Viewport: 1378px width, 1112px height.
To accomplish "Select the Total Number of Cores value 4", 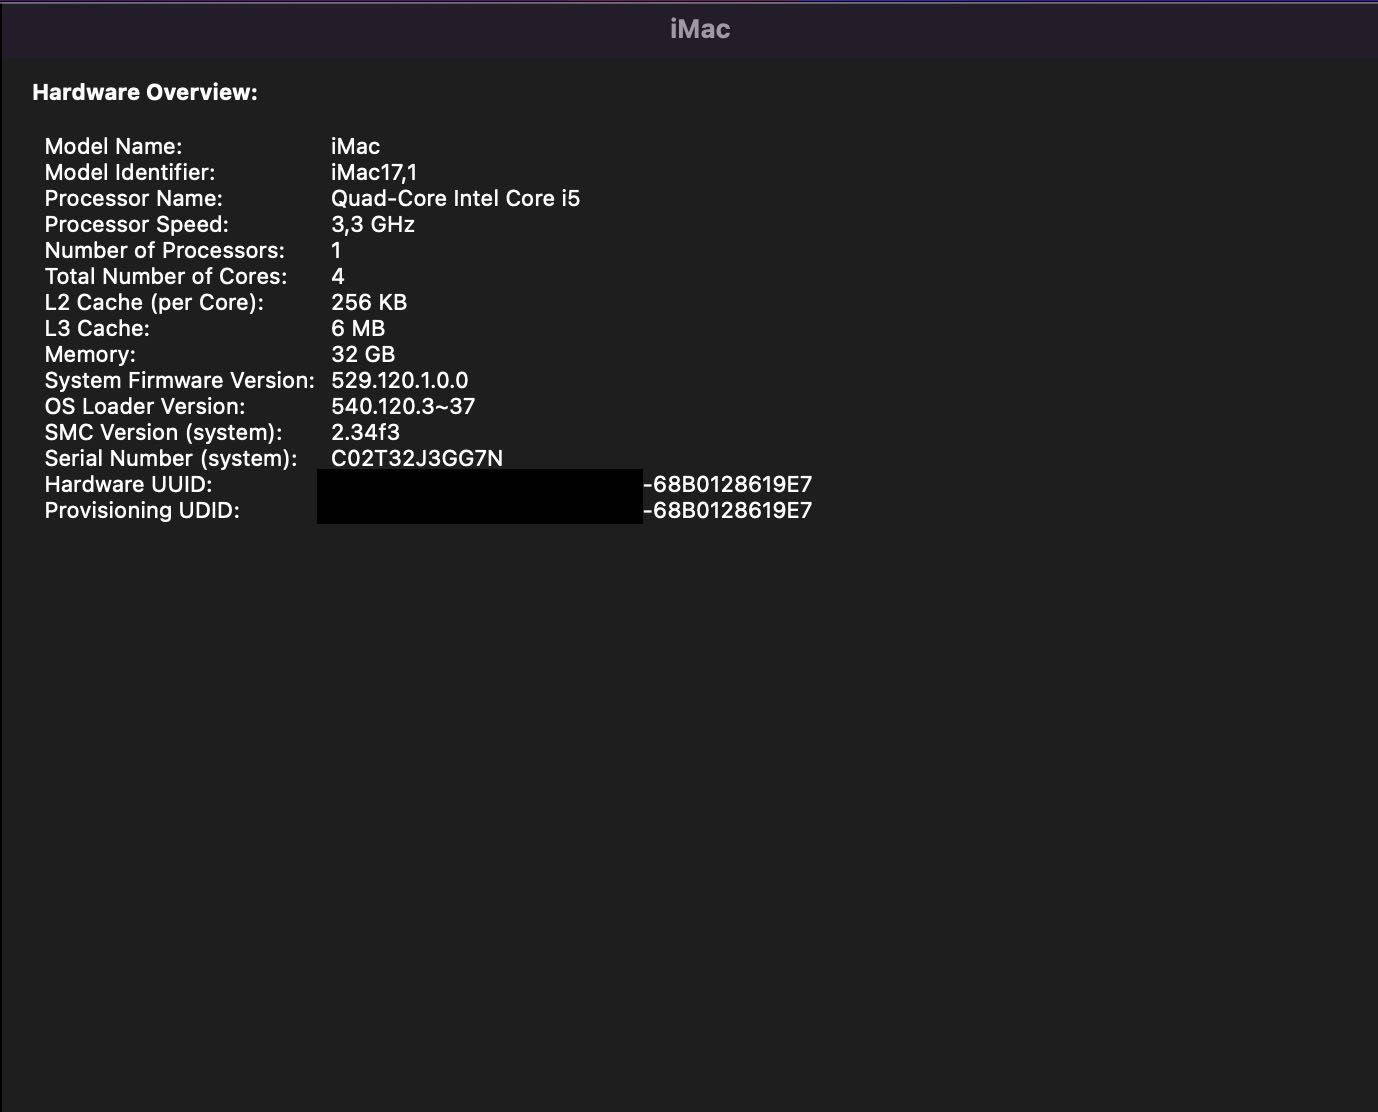I will pos(337,276).
